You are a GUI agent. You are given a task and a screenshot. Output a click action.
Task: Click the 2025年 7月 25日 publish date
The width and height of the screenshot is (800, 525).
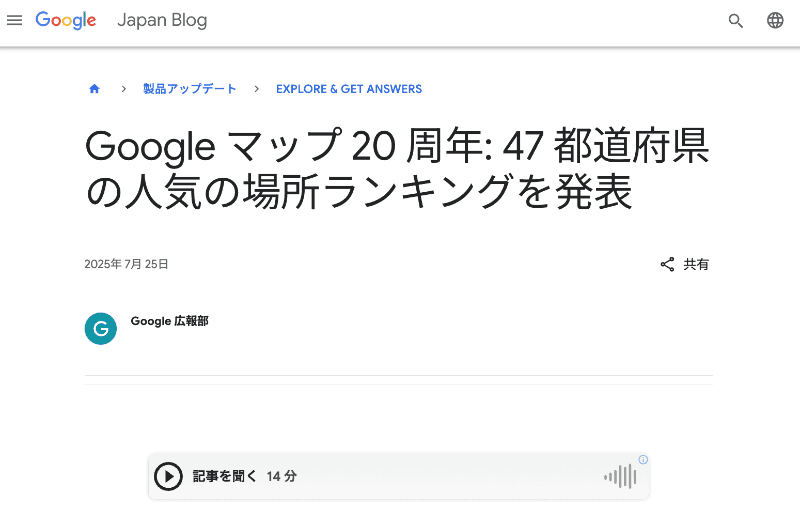[127, 265]
